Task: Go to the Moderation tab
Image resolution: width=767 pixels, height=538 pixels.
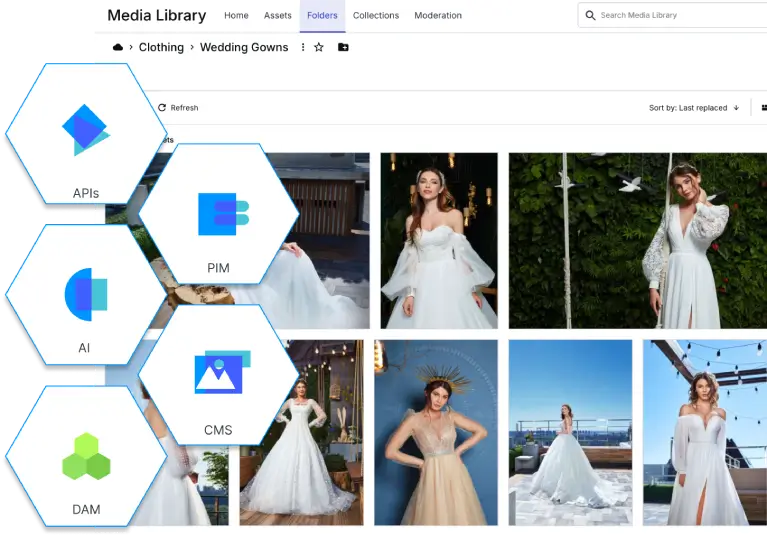Action: click(438, 16)
